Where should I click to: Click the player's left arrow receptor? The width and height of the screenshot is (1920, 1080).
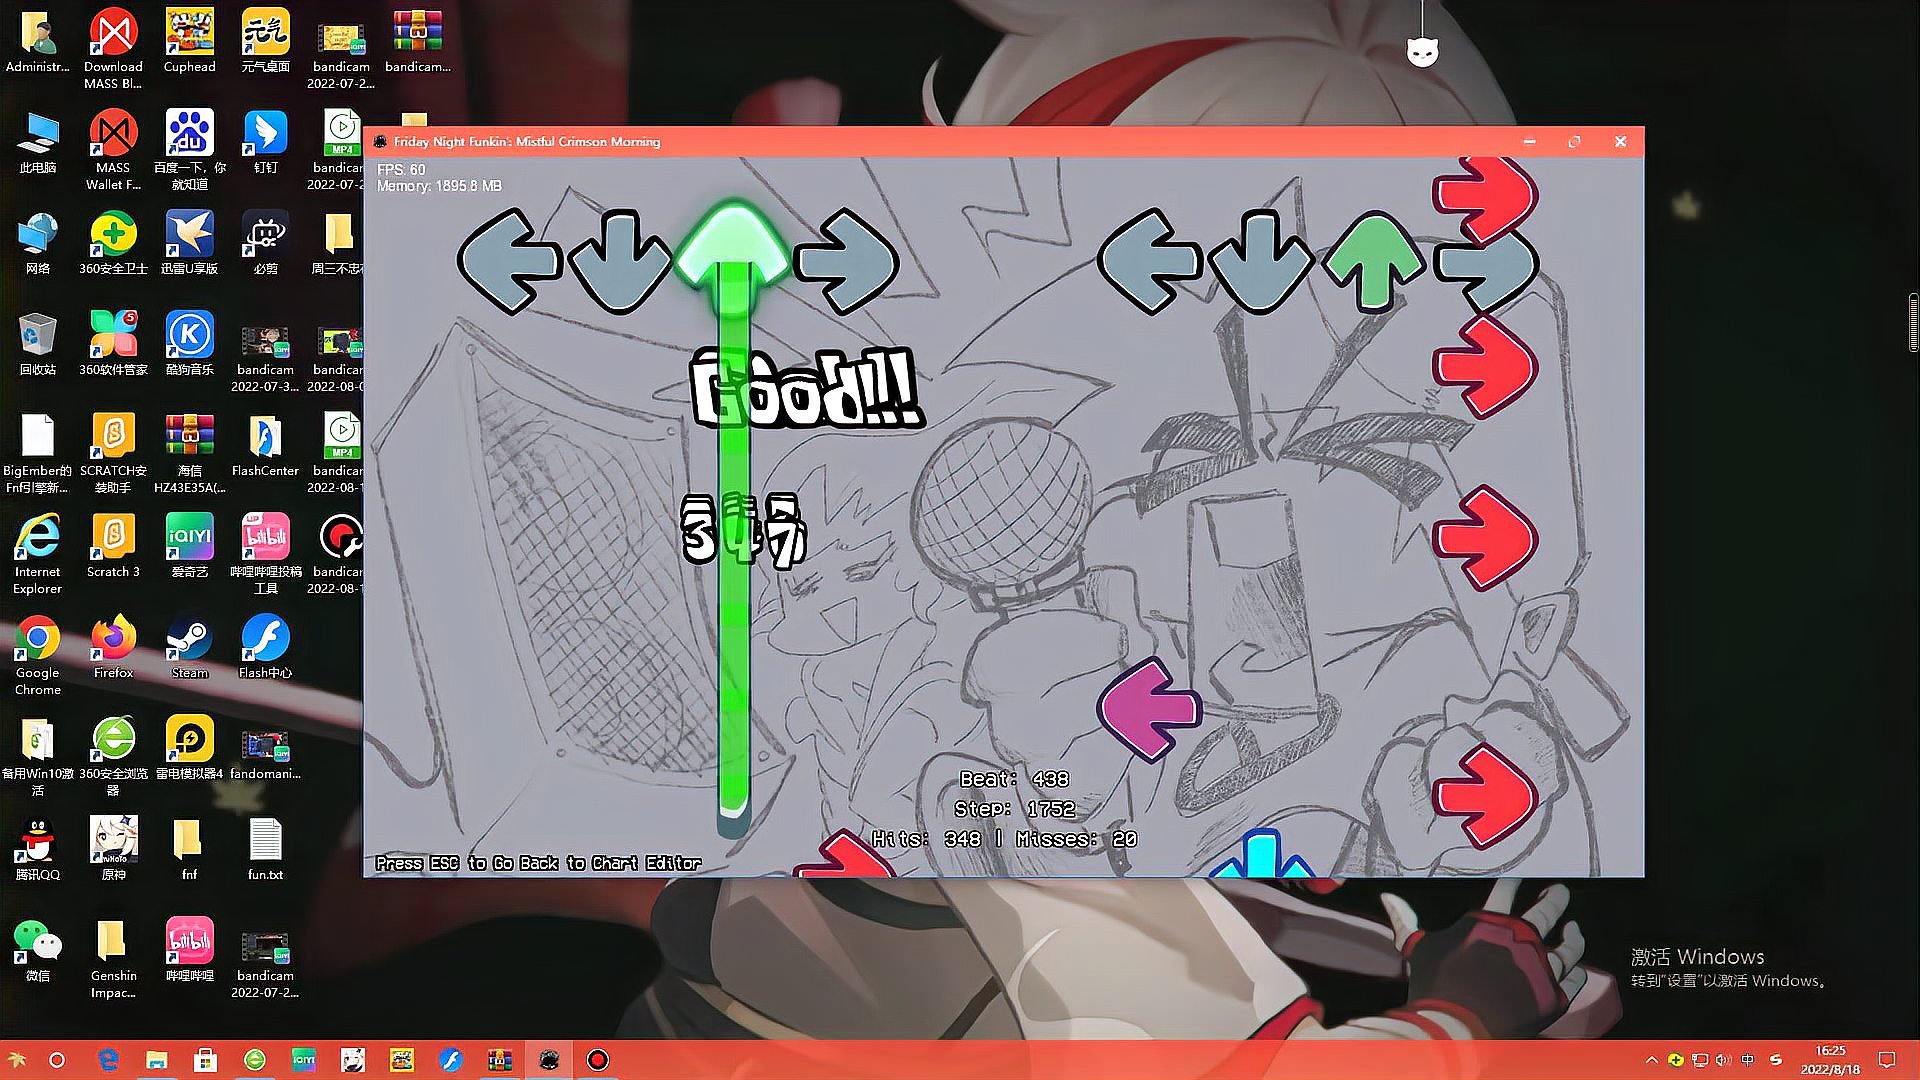point(1148,262)
